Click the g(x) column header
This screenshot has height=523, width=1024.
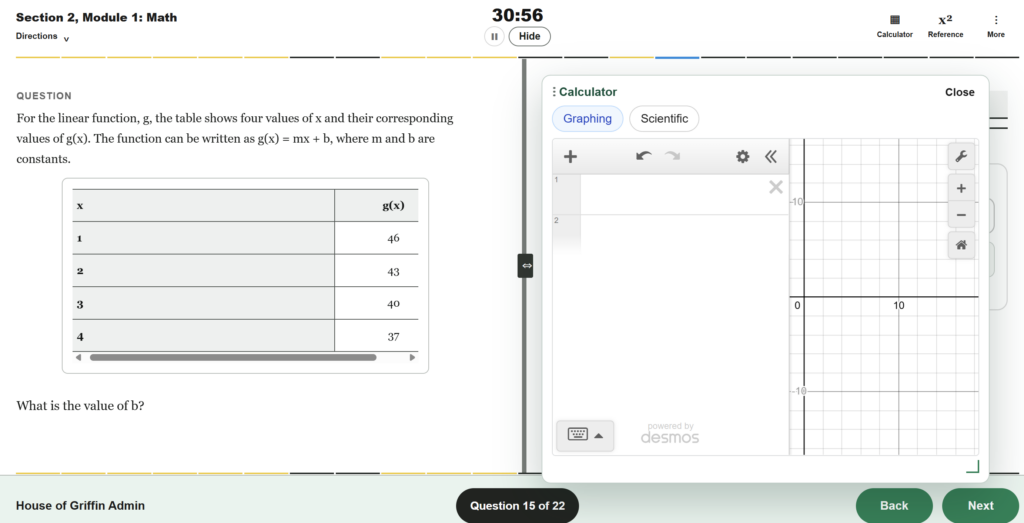point(376,206)
